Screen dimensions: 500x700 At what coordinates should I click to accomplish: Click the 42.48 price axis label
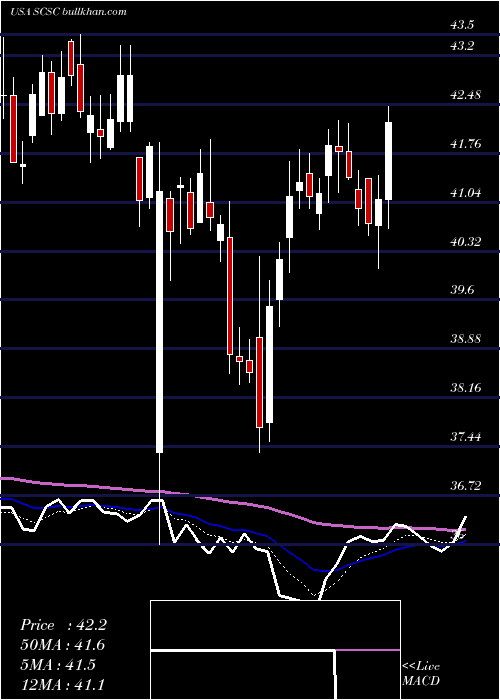(465, 95)
